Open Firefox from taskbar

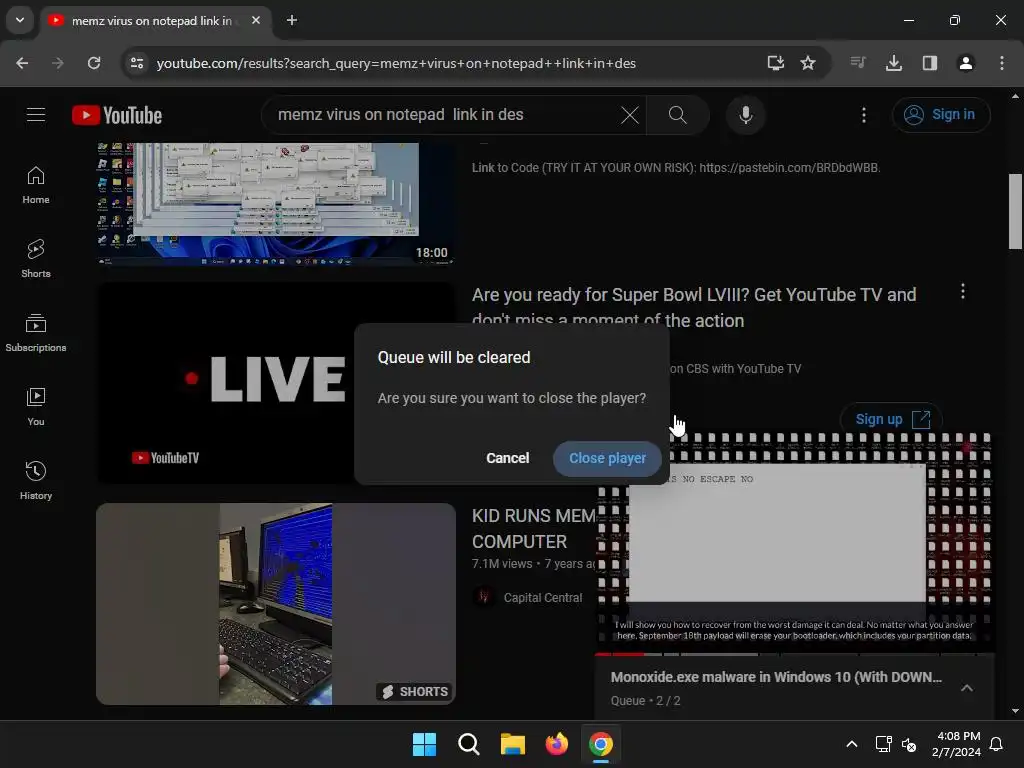(556, 744)
